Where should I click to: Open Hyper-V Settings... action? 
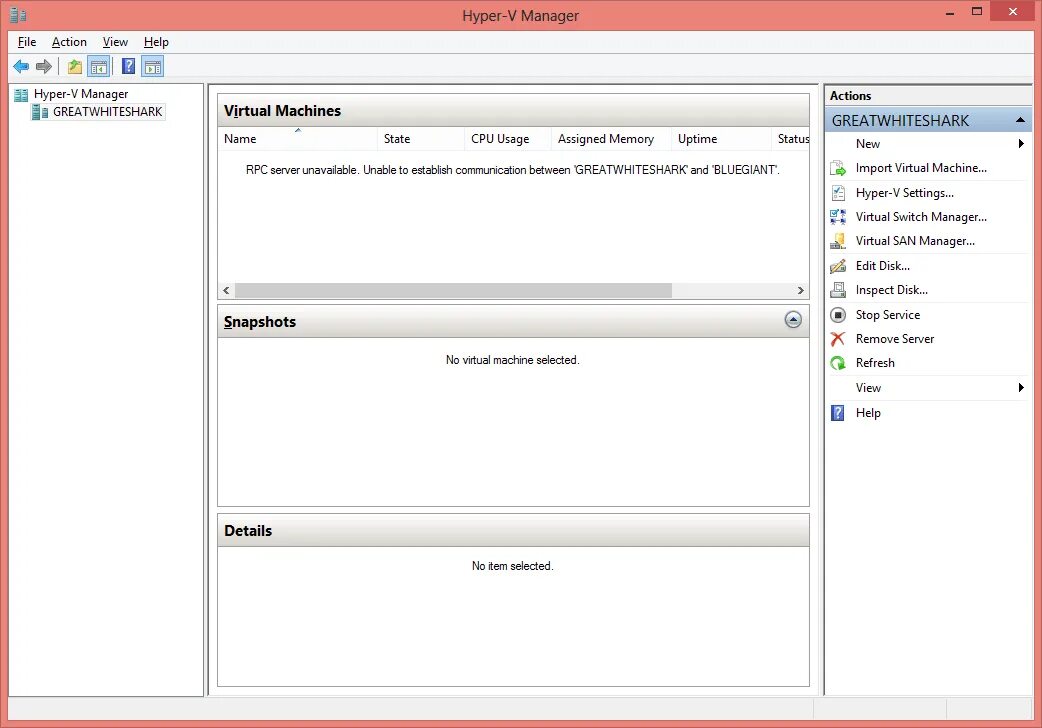[x=904, y=193]
